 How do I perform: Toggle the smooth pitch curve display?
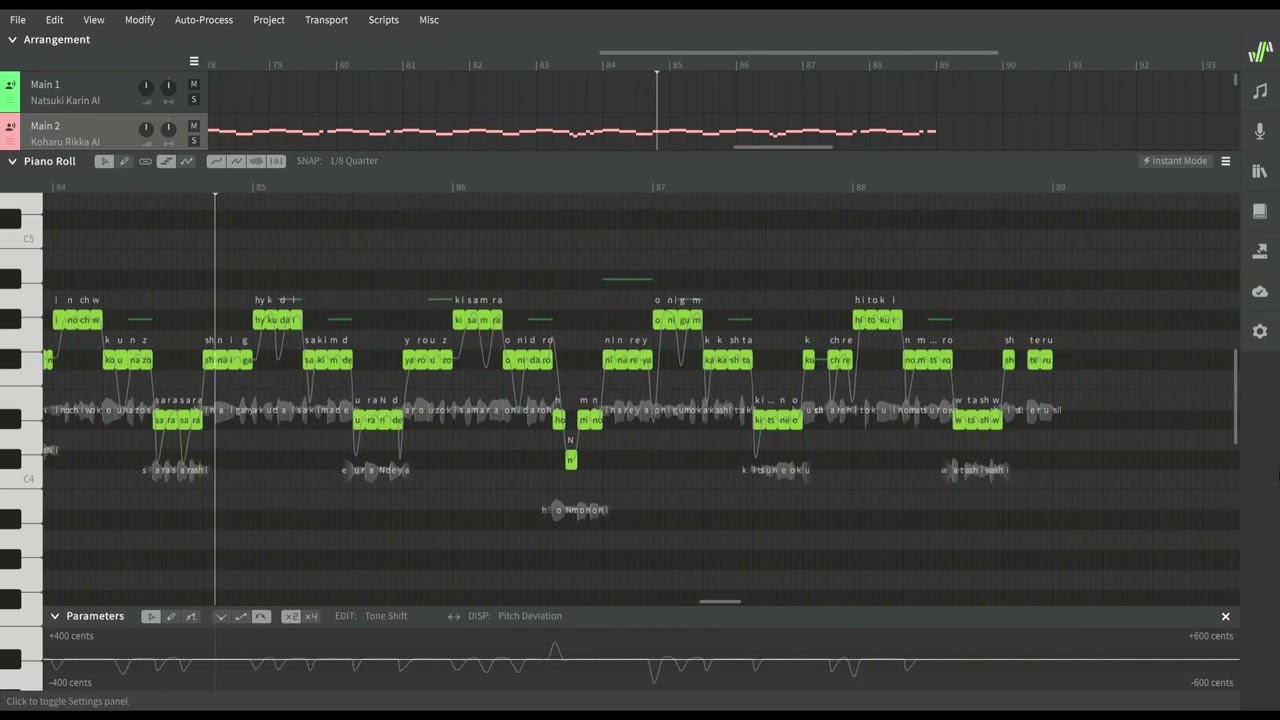click(x=216, y=161)
